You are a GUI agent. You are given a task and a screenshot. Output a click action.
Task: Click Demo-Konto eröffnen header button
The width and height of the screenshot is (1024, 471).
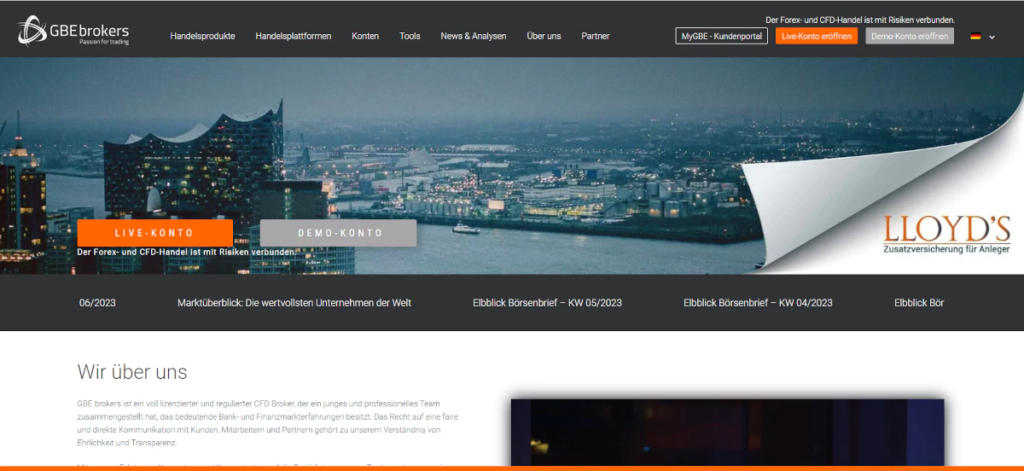[x=910, y=36]
